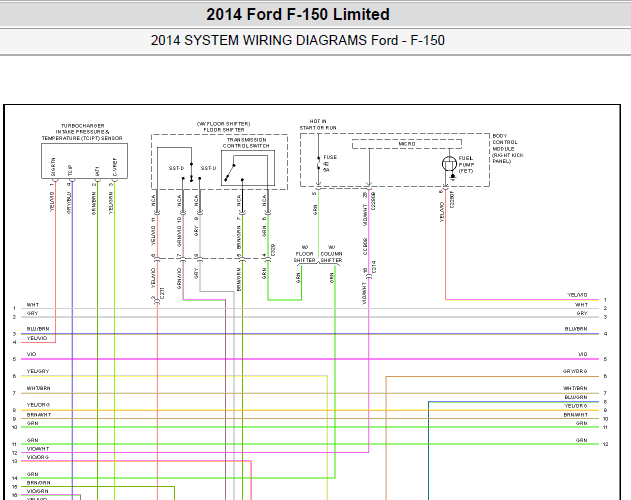631x500 pixels.
Task: Click the transmission control switch symbol
Action: [247, 168]
